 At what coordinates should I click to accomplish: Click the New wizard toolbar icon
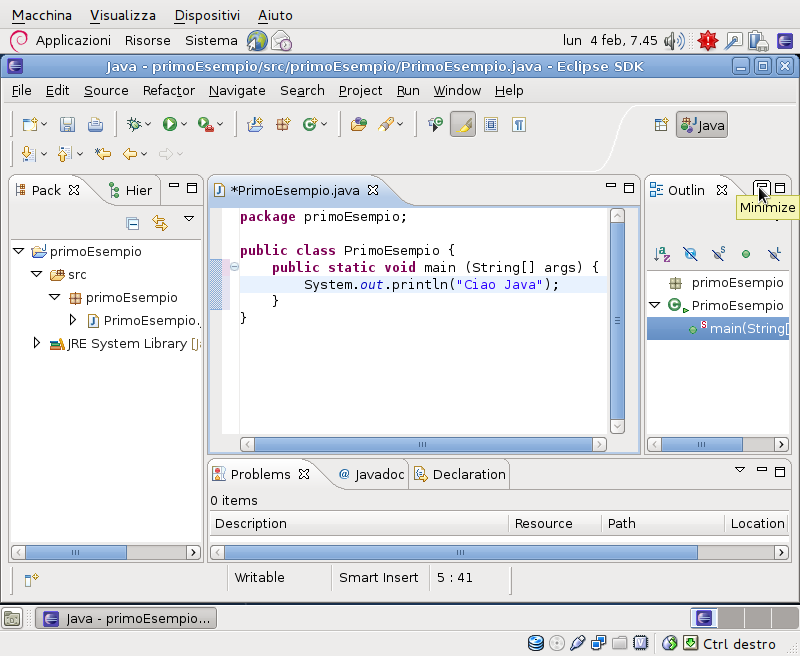pyautogui.click(x=30, y=124)
